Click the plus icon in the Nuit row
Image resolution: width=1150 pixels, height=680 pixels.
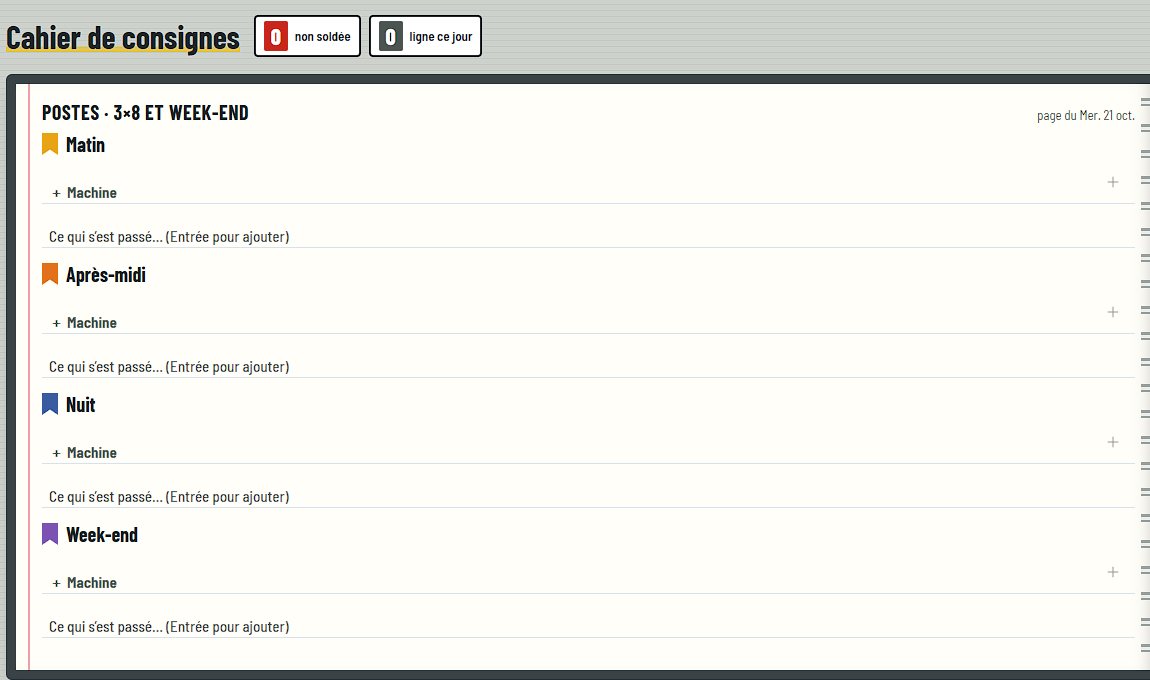point(1113,442)
